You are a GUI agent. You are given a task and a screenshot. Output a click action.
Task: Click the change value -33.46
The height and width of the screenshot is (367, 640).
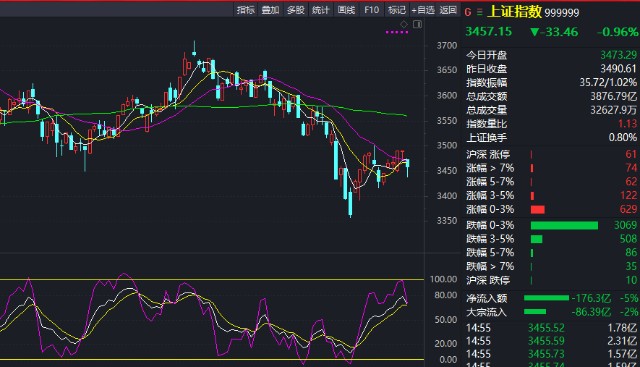(559, 32)
